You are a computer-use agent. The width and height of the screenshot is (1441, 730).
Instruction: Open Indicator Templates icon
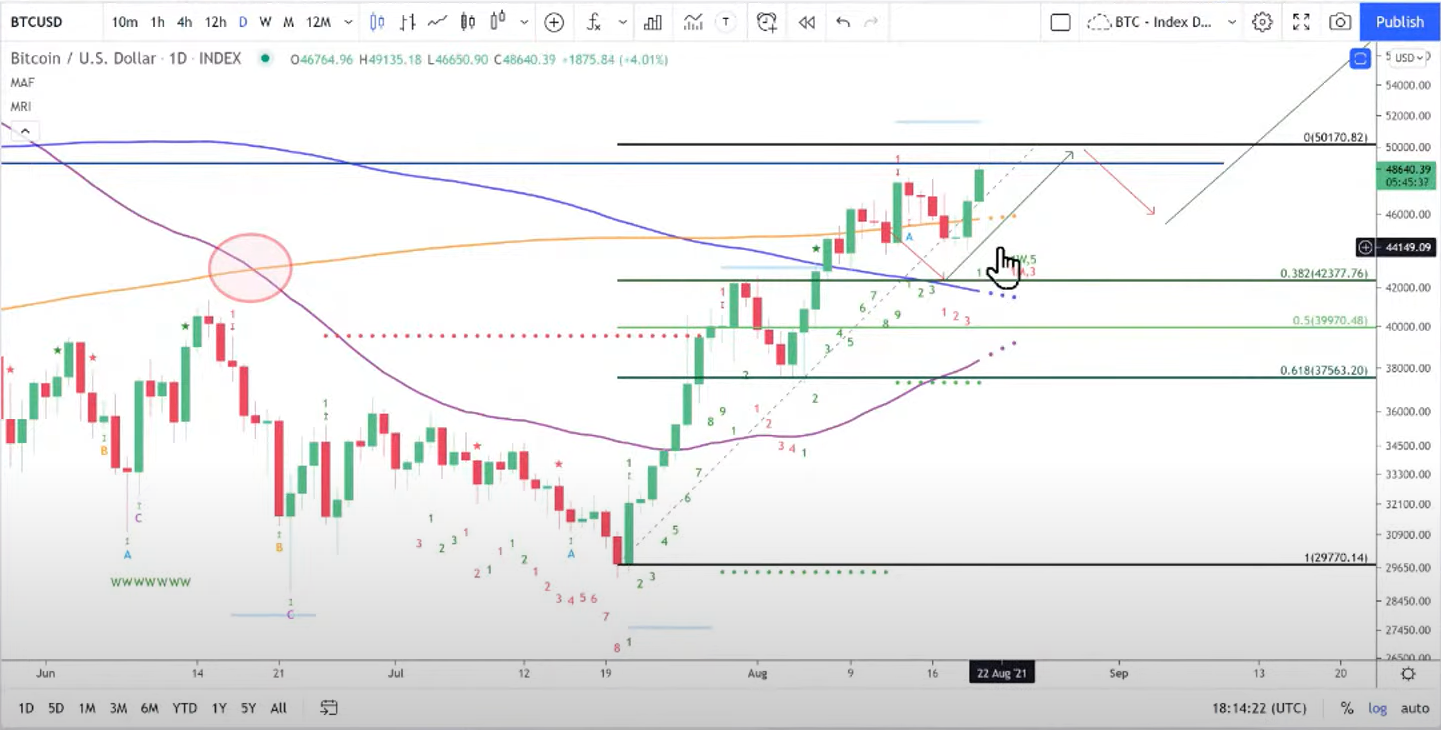point(694,22)
